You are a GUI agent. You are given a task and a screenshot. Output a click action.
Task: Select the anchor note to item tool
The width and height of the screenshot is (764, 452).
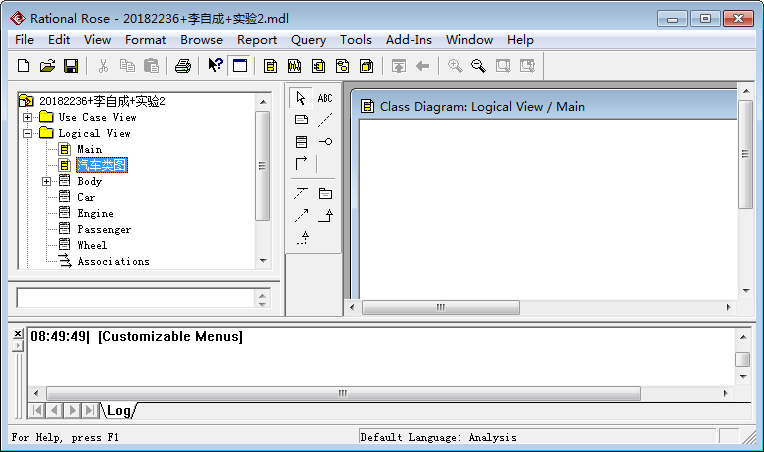tap(325, 120)
